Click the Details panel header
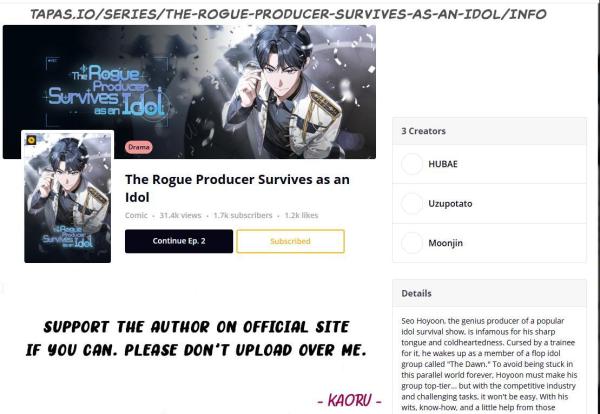This screenshot has height=414, width=600. pyautogui.click(x=489, y=293)
